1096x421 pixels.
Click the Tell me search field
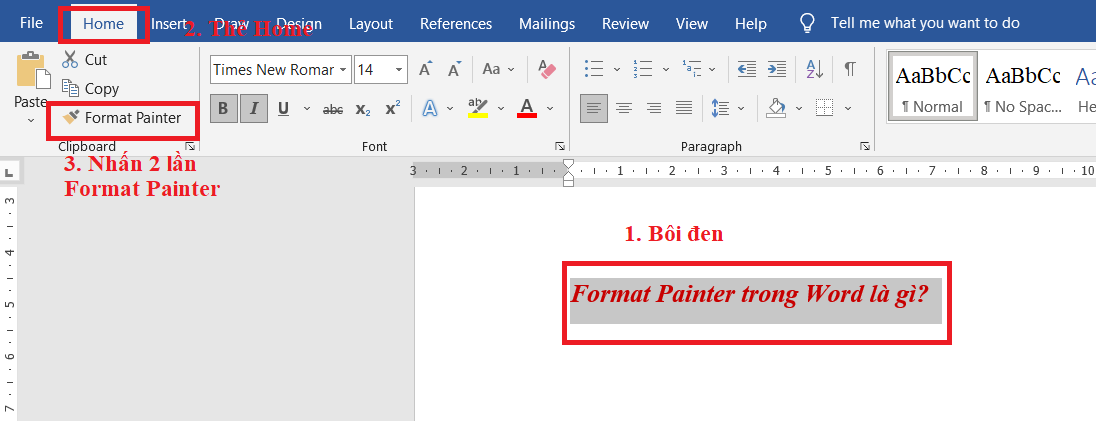point(925,24)
